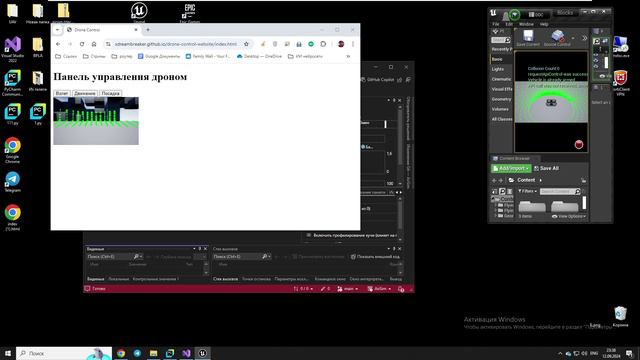Switch to Локальные tab in Visual Studio
Screen dimensions: 640x360
118,279
